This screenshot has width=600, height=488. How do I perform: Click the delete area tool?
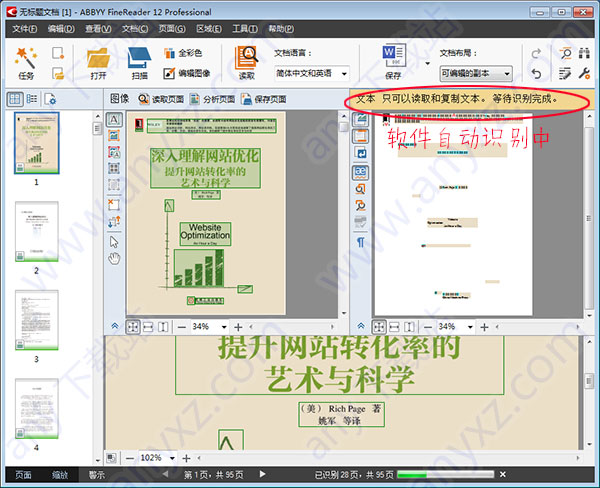tap(114, 204)
